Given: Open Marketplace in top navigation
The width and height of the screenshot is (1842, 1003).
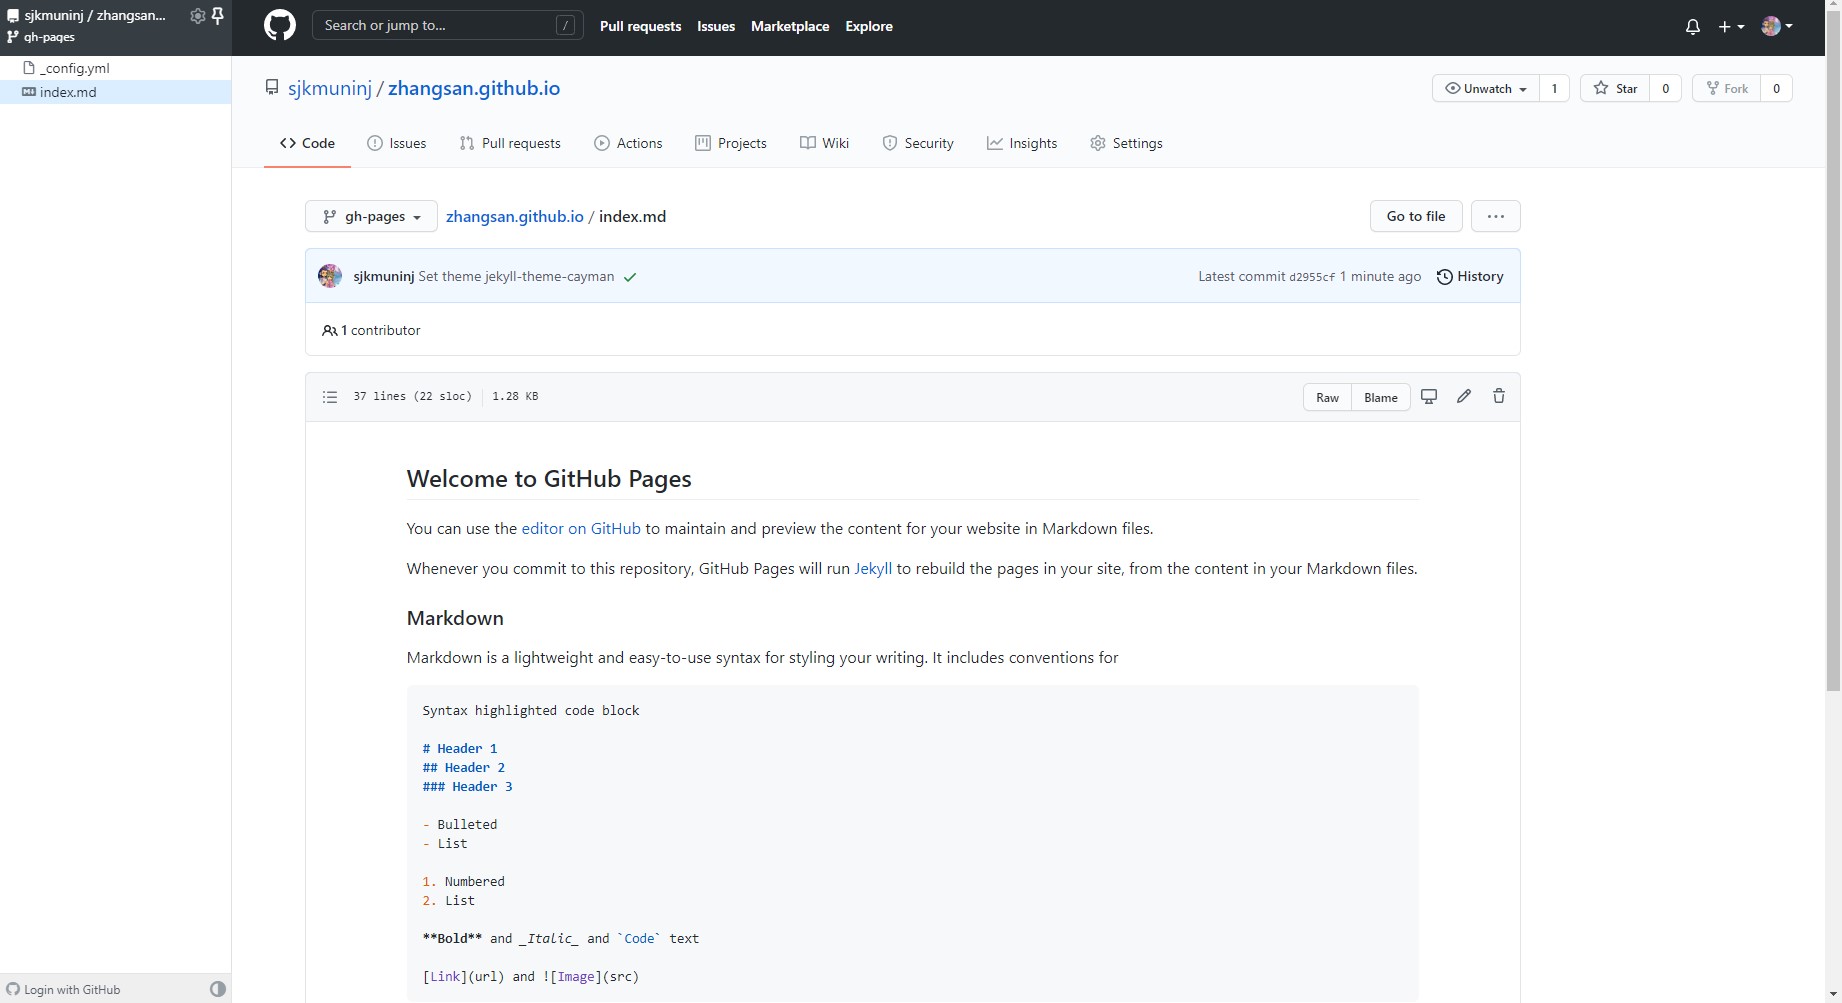Looking at the screenshot, I should (790, 27).
